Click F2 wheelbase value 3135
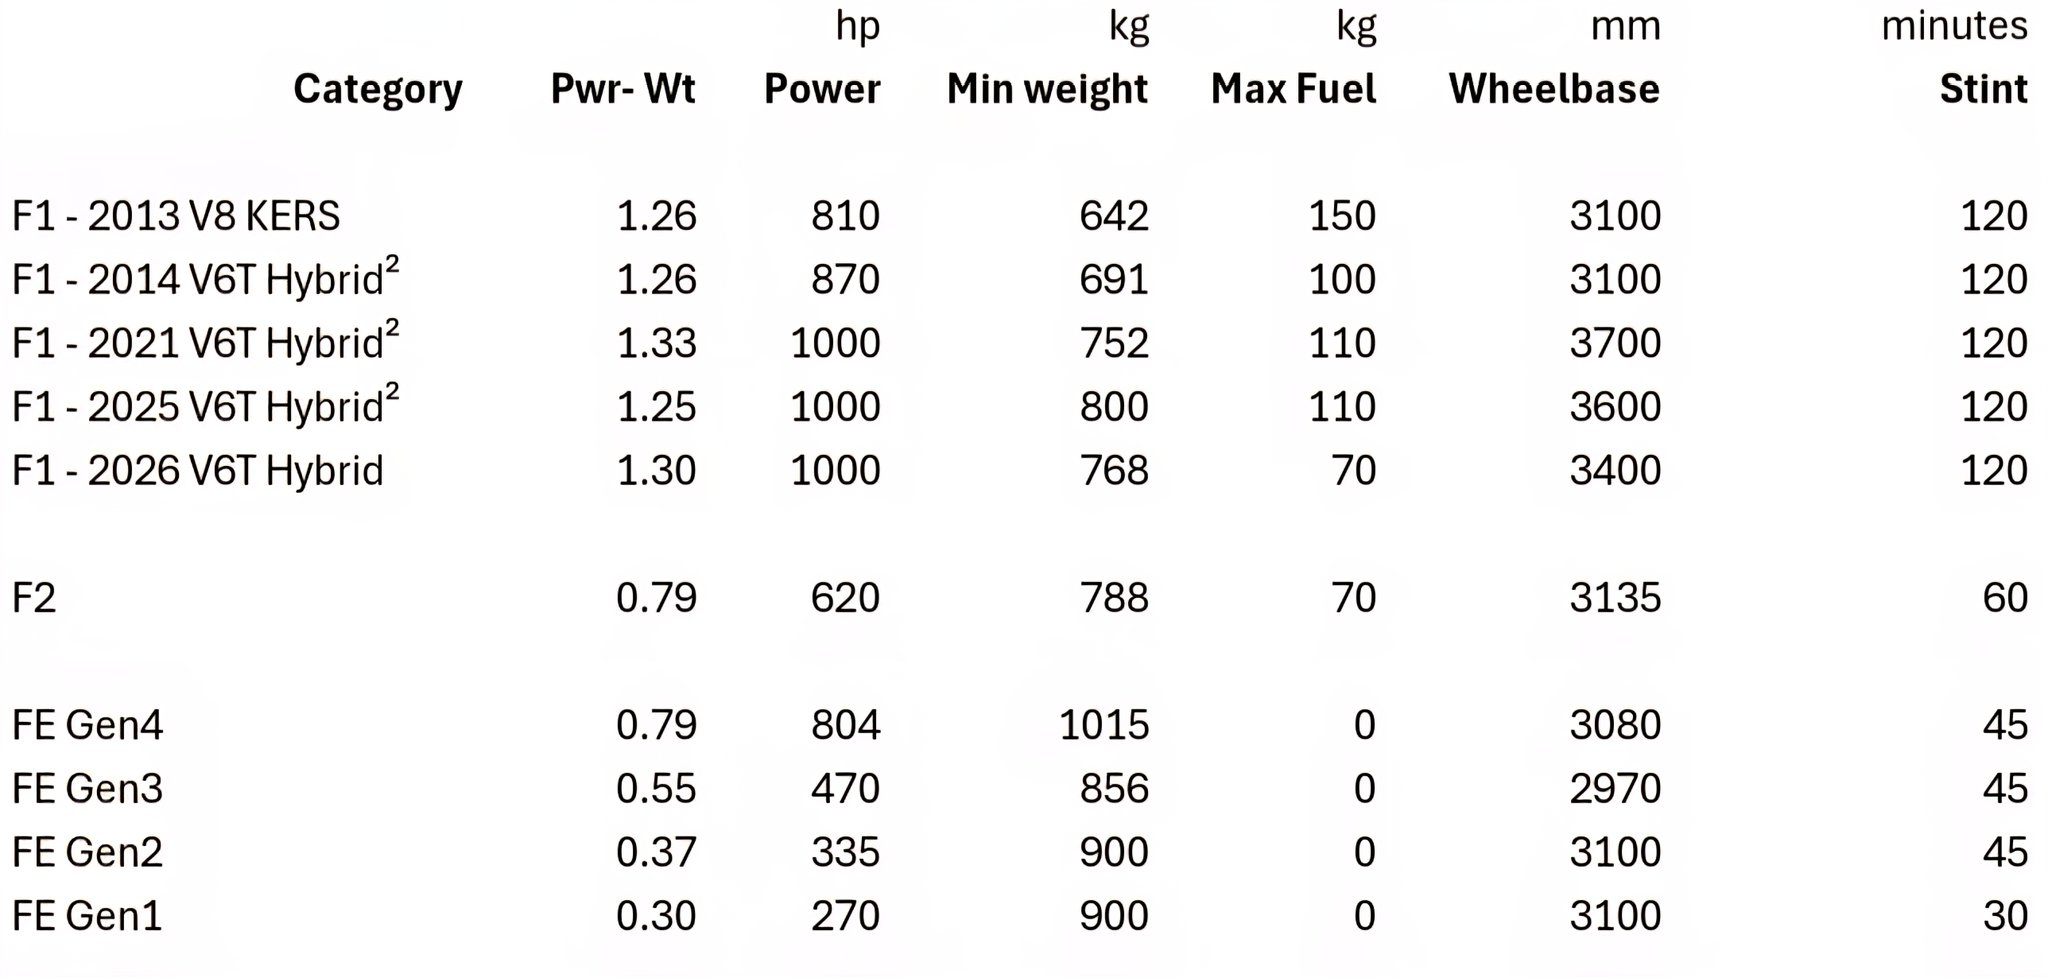Screen dimensions: 2048x978 click(1615, 598)
